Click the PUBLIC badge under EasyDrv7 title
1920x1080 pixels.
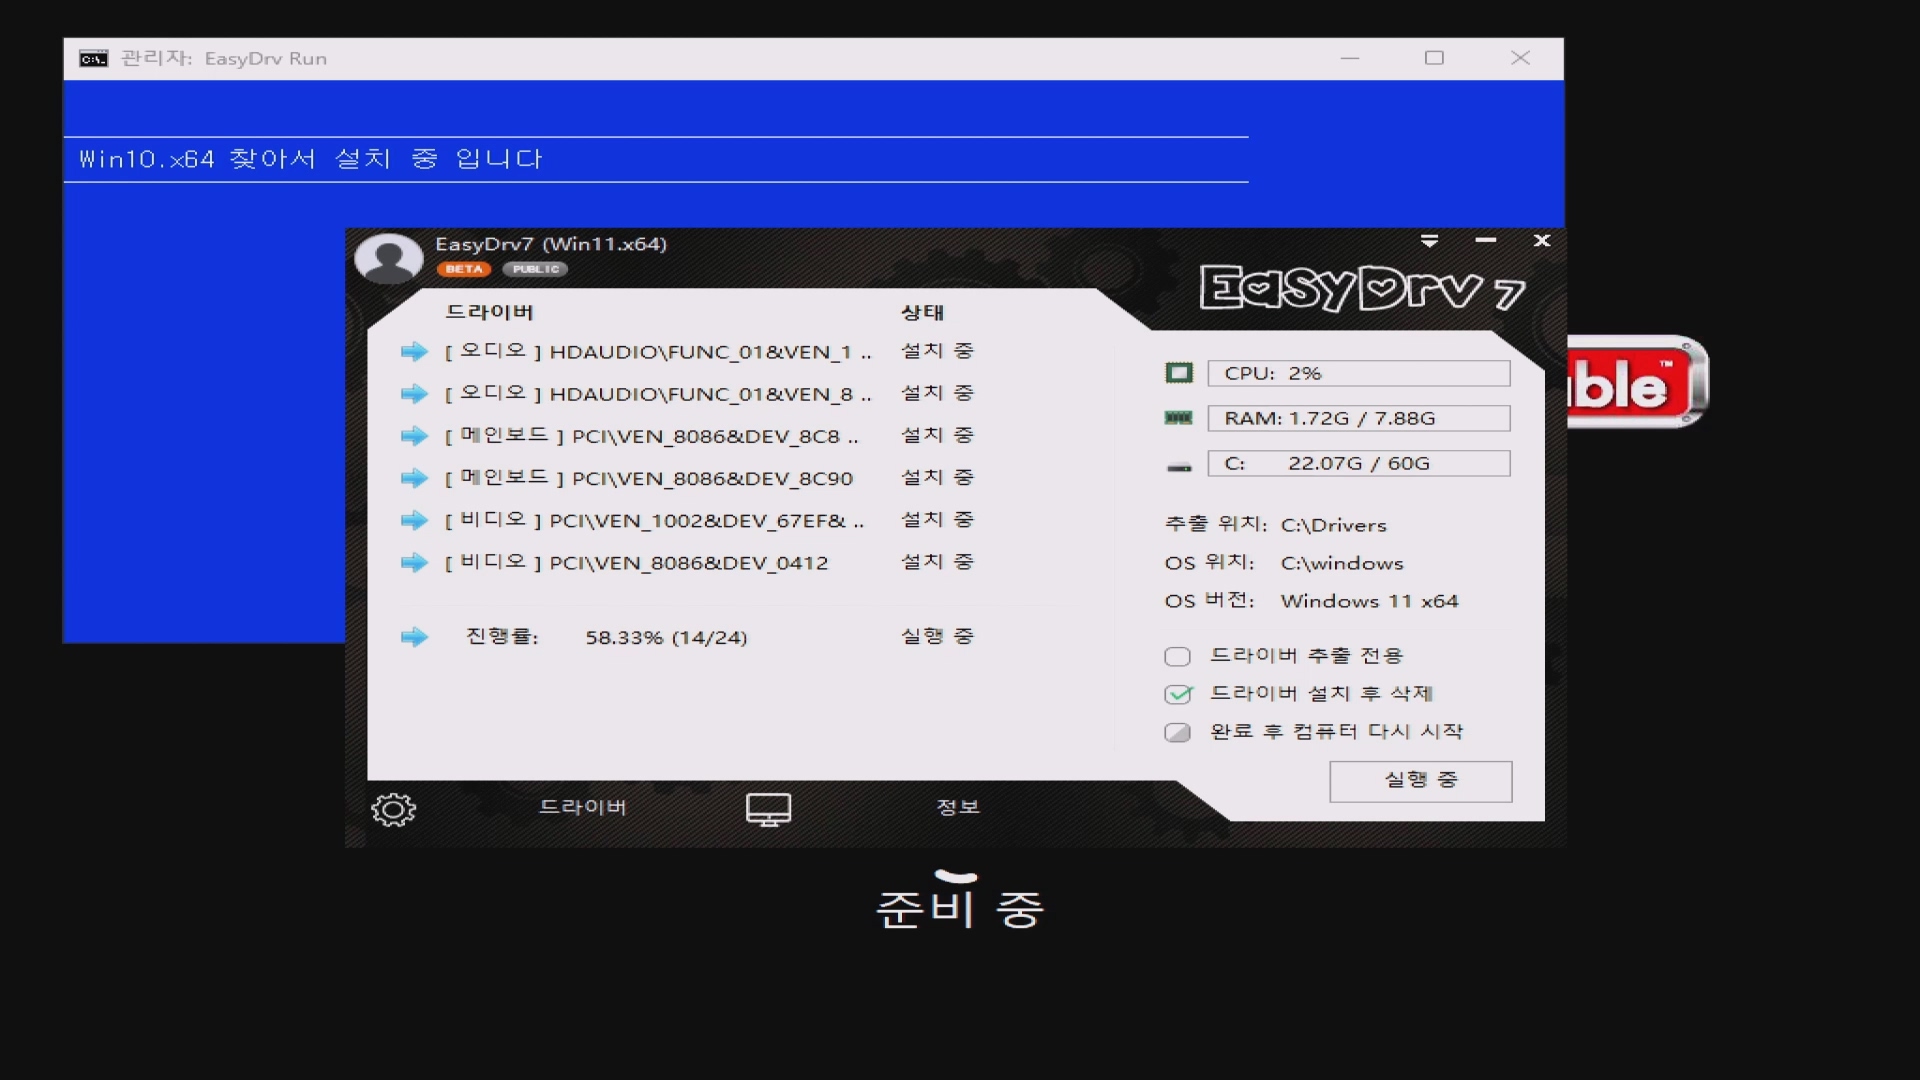(535, 269)
